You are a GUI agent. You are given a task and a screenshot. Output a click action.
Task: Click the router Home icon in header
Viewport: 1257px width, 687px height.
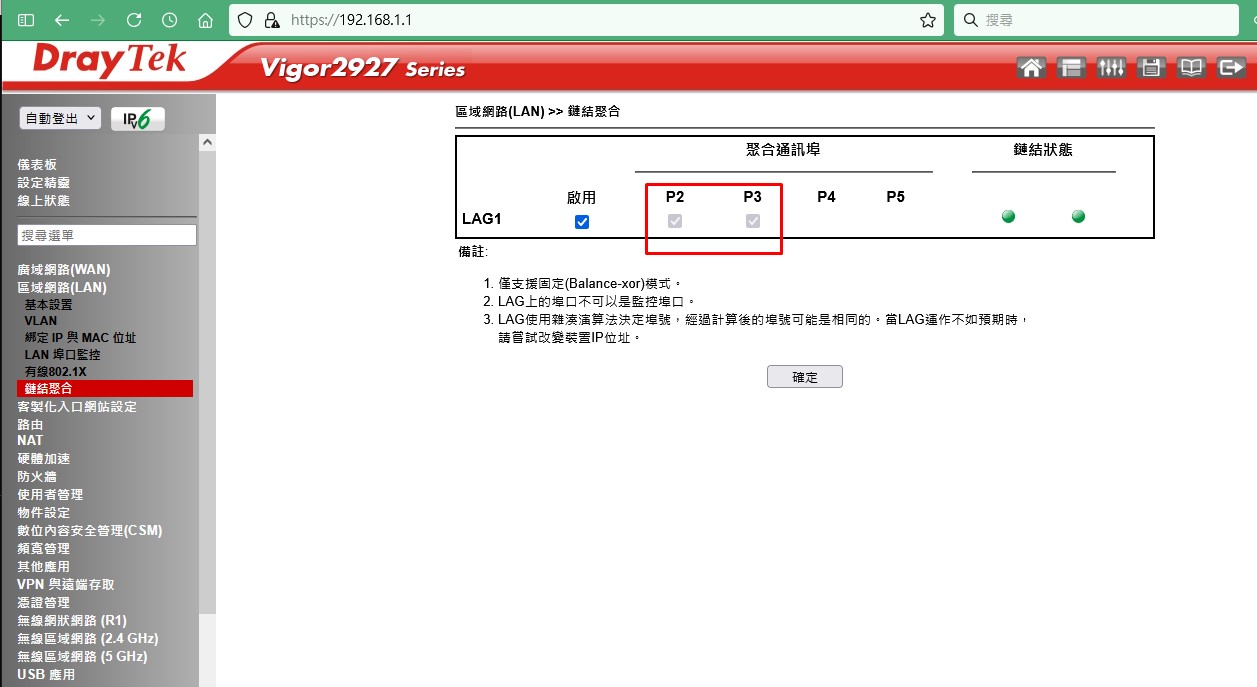click(x=1031, y=67)
